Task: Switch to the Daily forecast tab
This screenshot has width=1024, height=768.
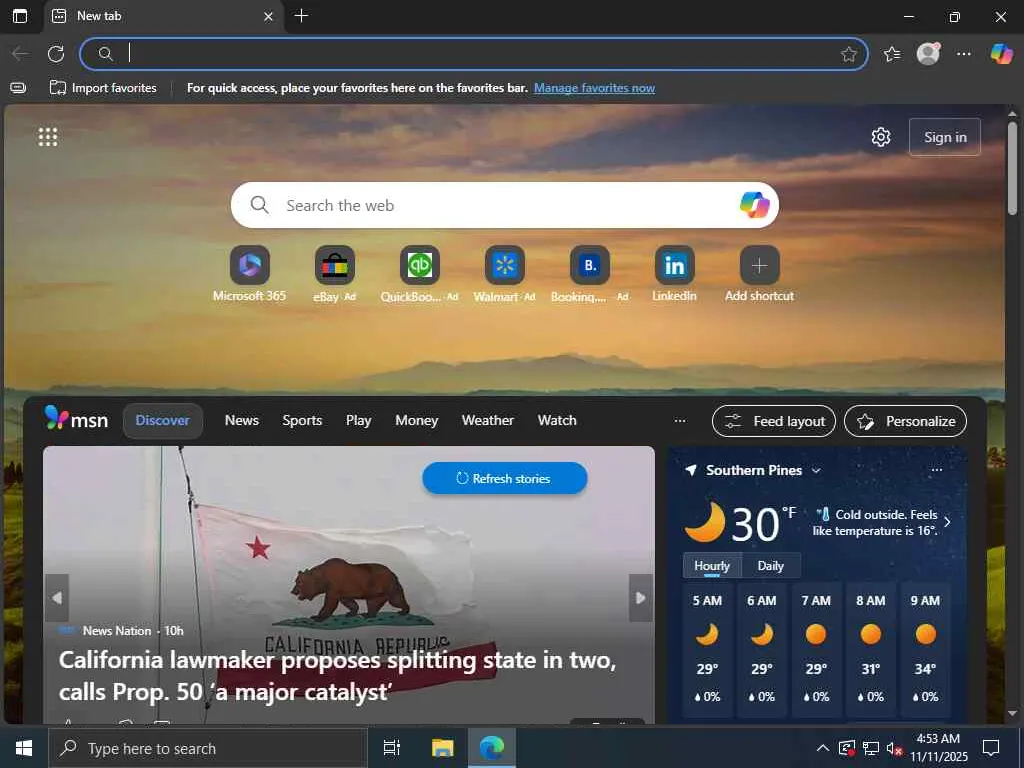Action: [x=771, y=566]
